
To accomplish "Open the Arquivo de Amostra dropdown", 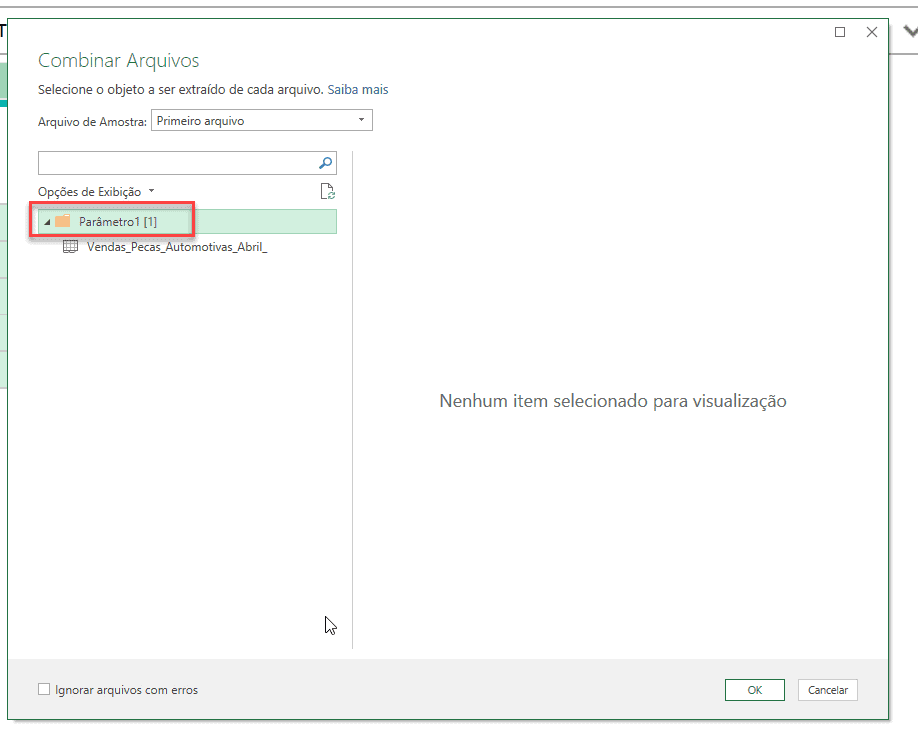I will [x=361, y=121].
